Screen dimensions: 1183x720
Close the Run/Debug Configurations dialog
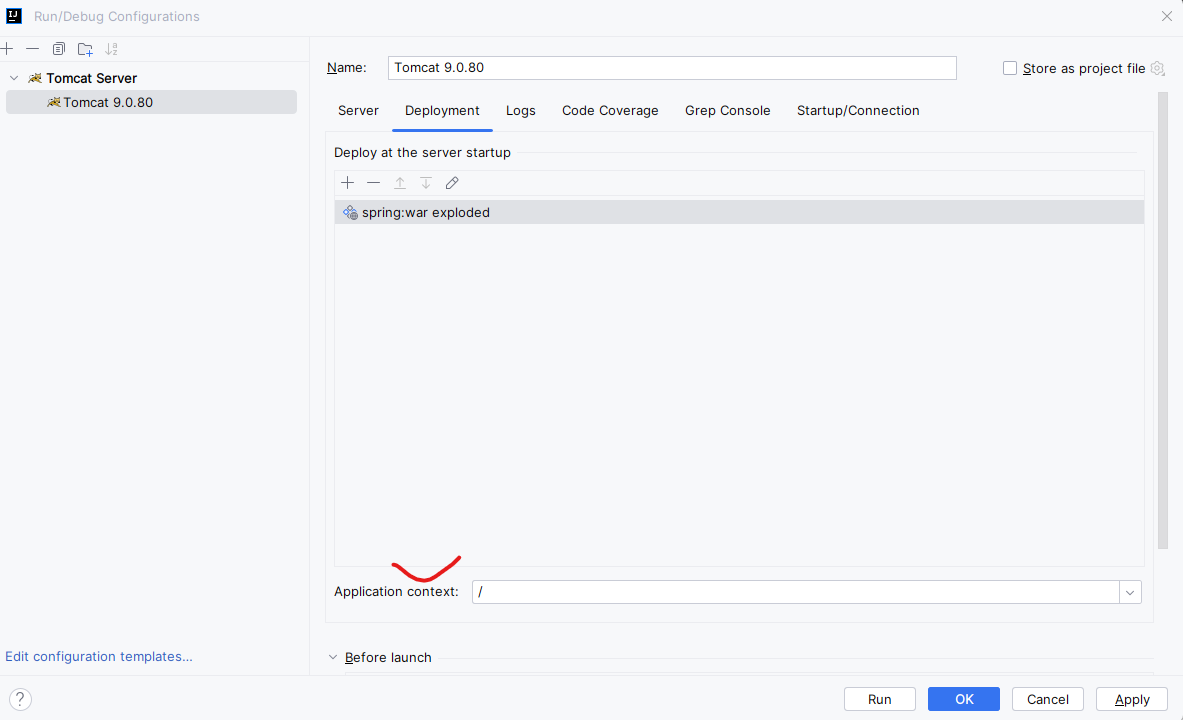(x=1166, y=16)
